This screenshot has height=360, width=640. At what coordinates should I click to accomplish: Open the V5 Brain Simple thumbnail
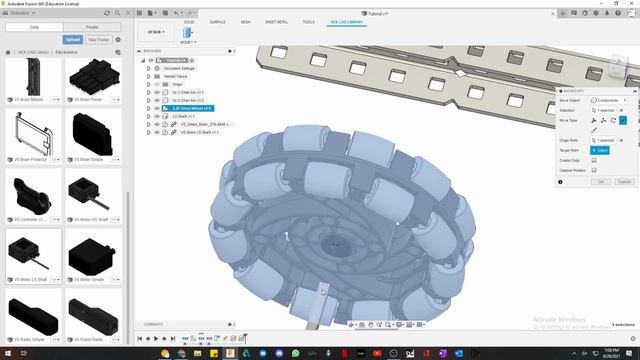pyautogui.click(x=93, y=135)
